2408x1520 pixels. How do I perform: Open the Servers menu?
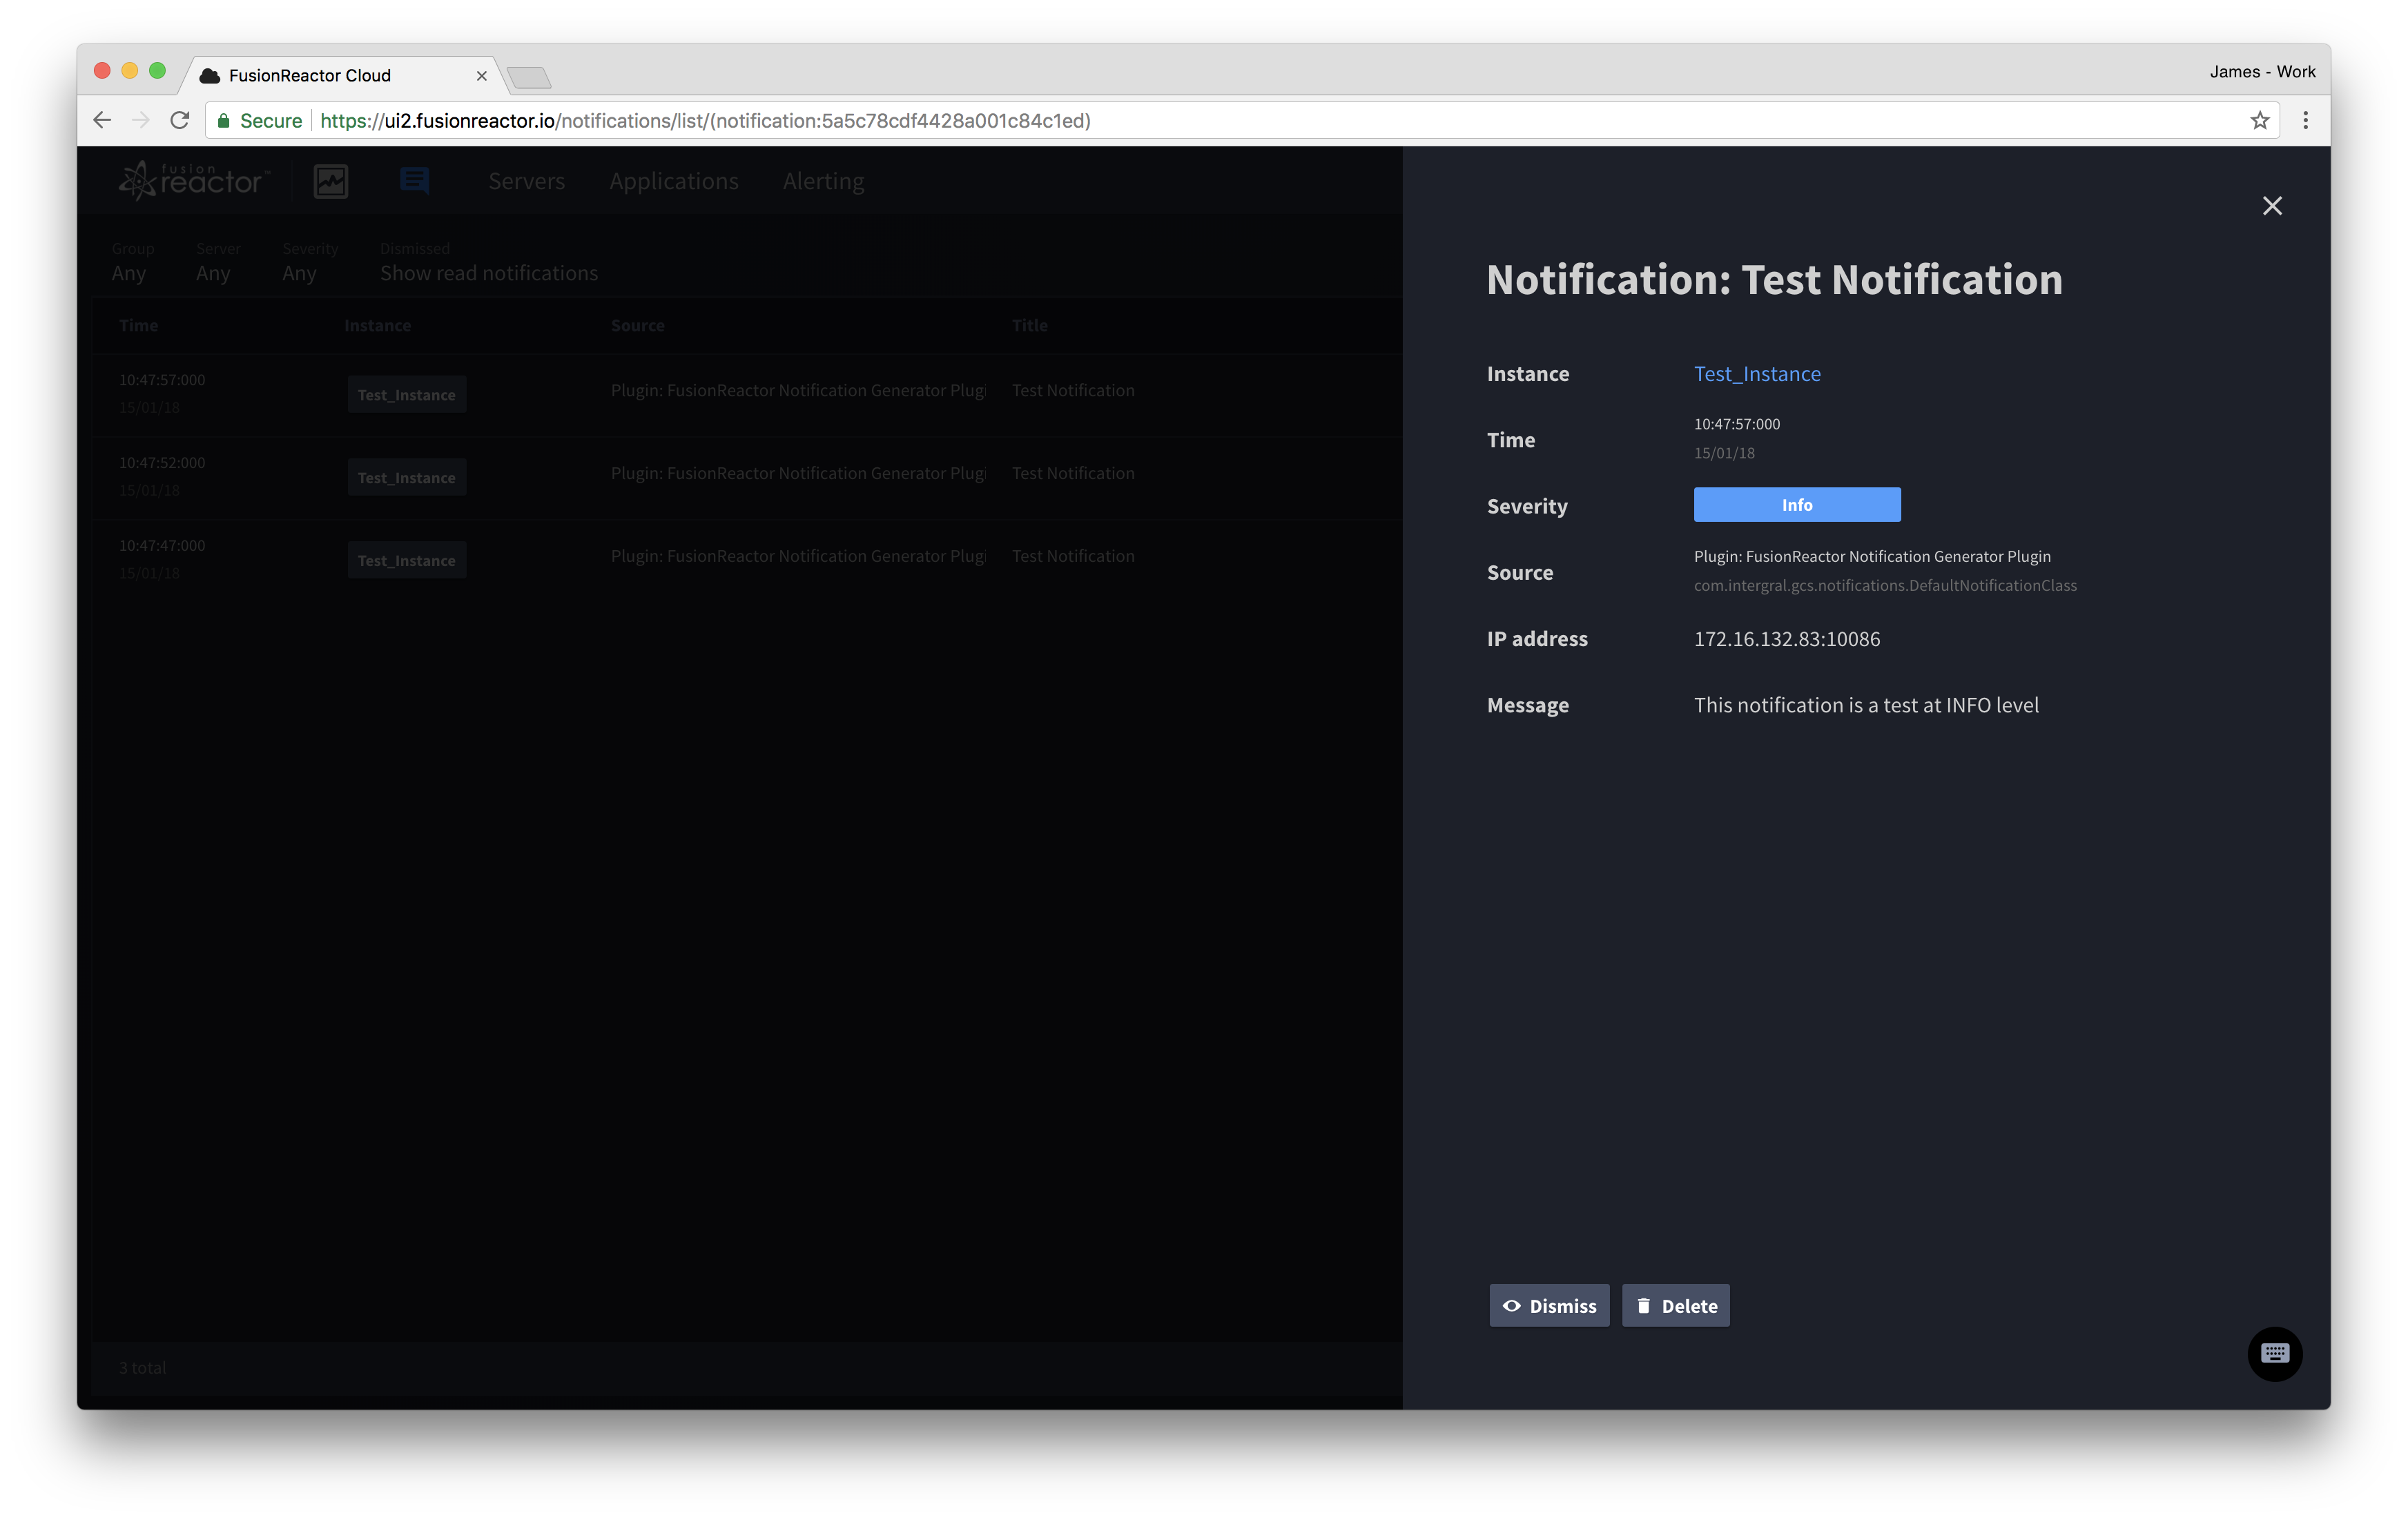pos(526,181)
